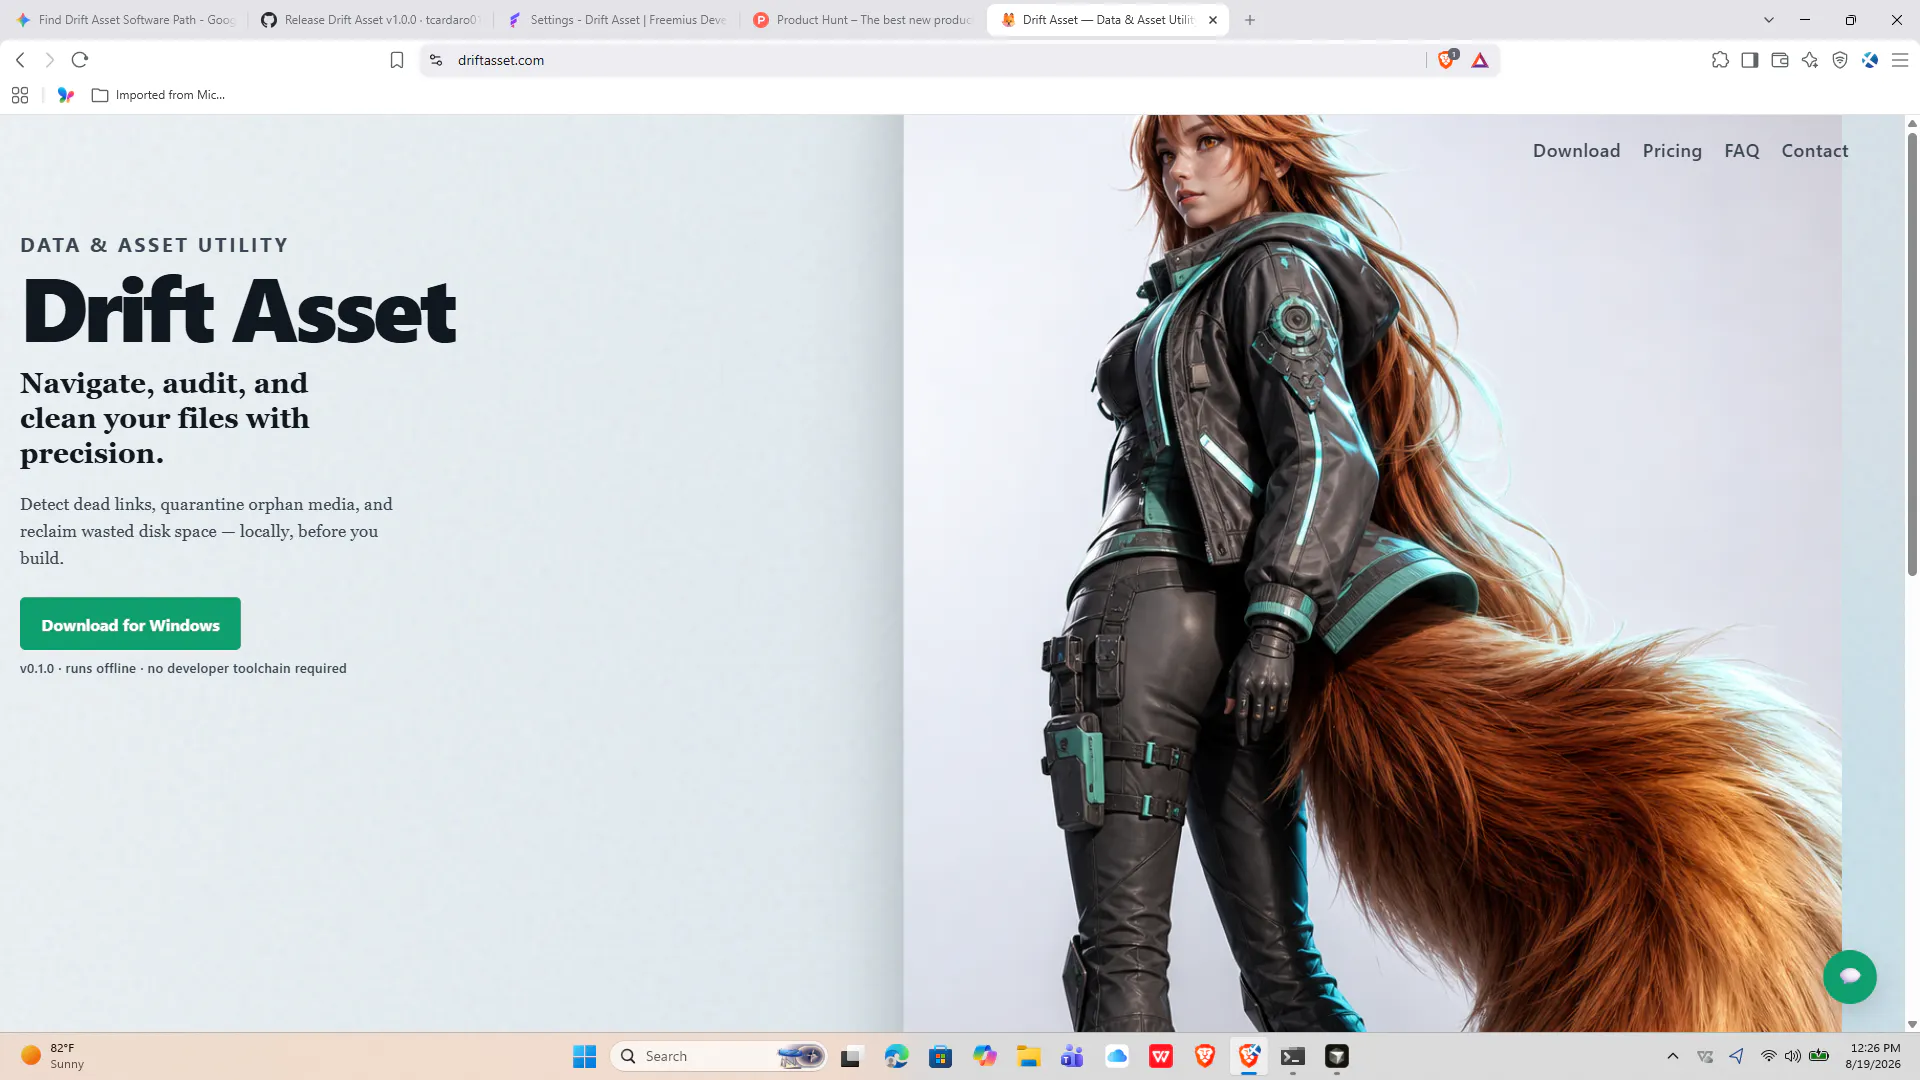This screenshot has height=1080, width=1920.
Task: Open Leo AI sparkle icon
Action: click(1810, 60)
